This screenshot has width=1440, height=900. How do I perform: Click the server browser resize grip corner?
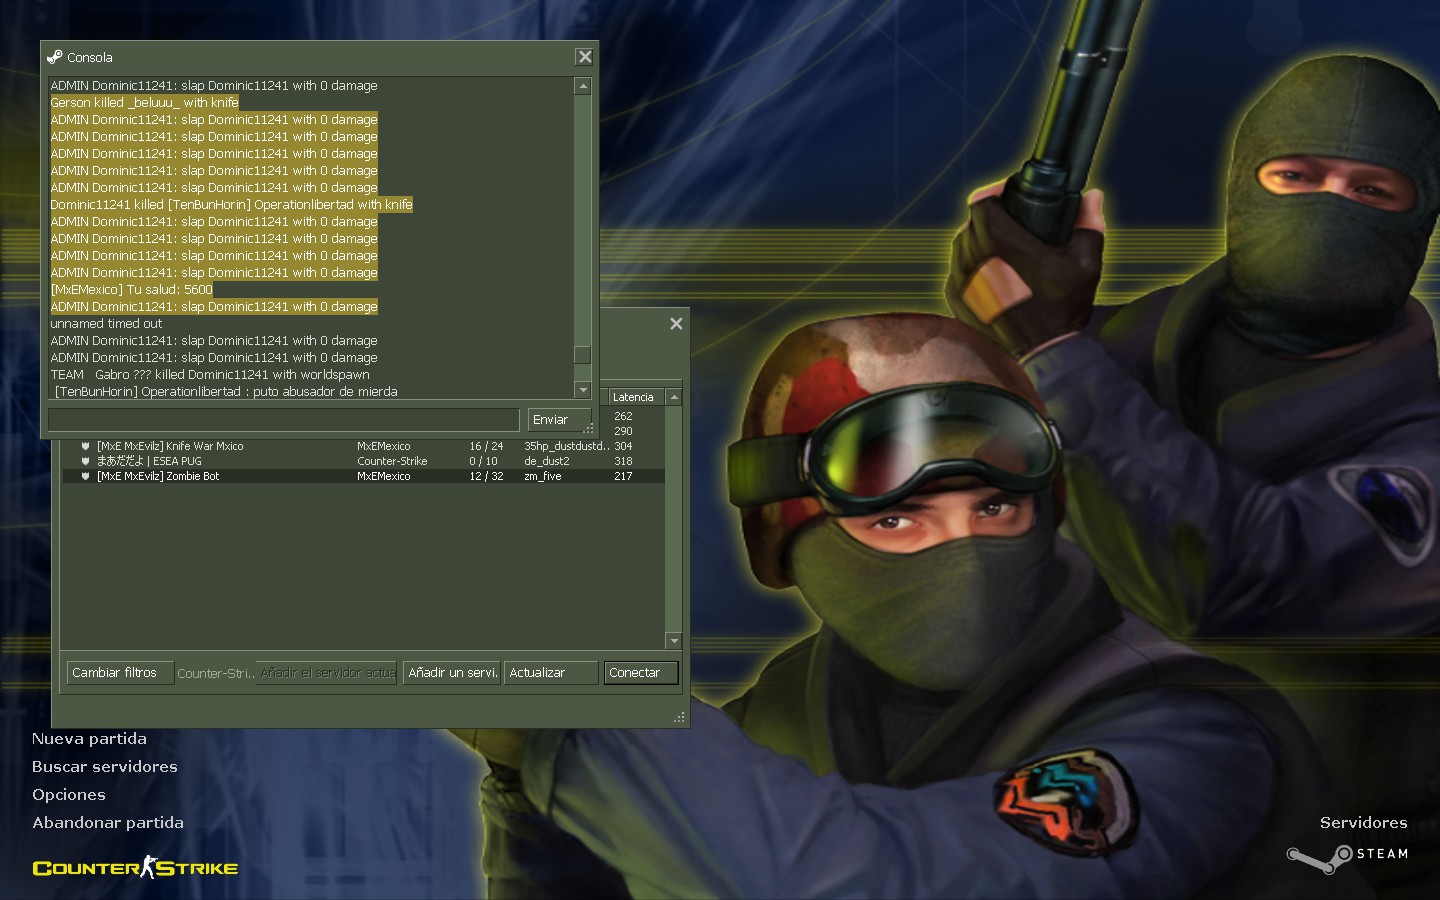click(x=680, y=717)
